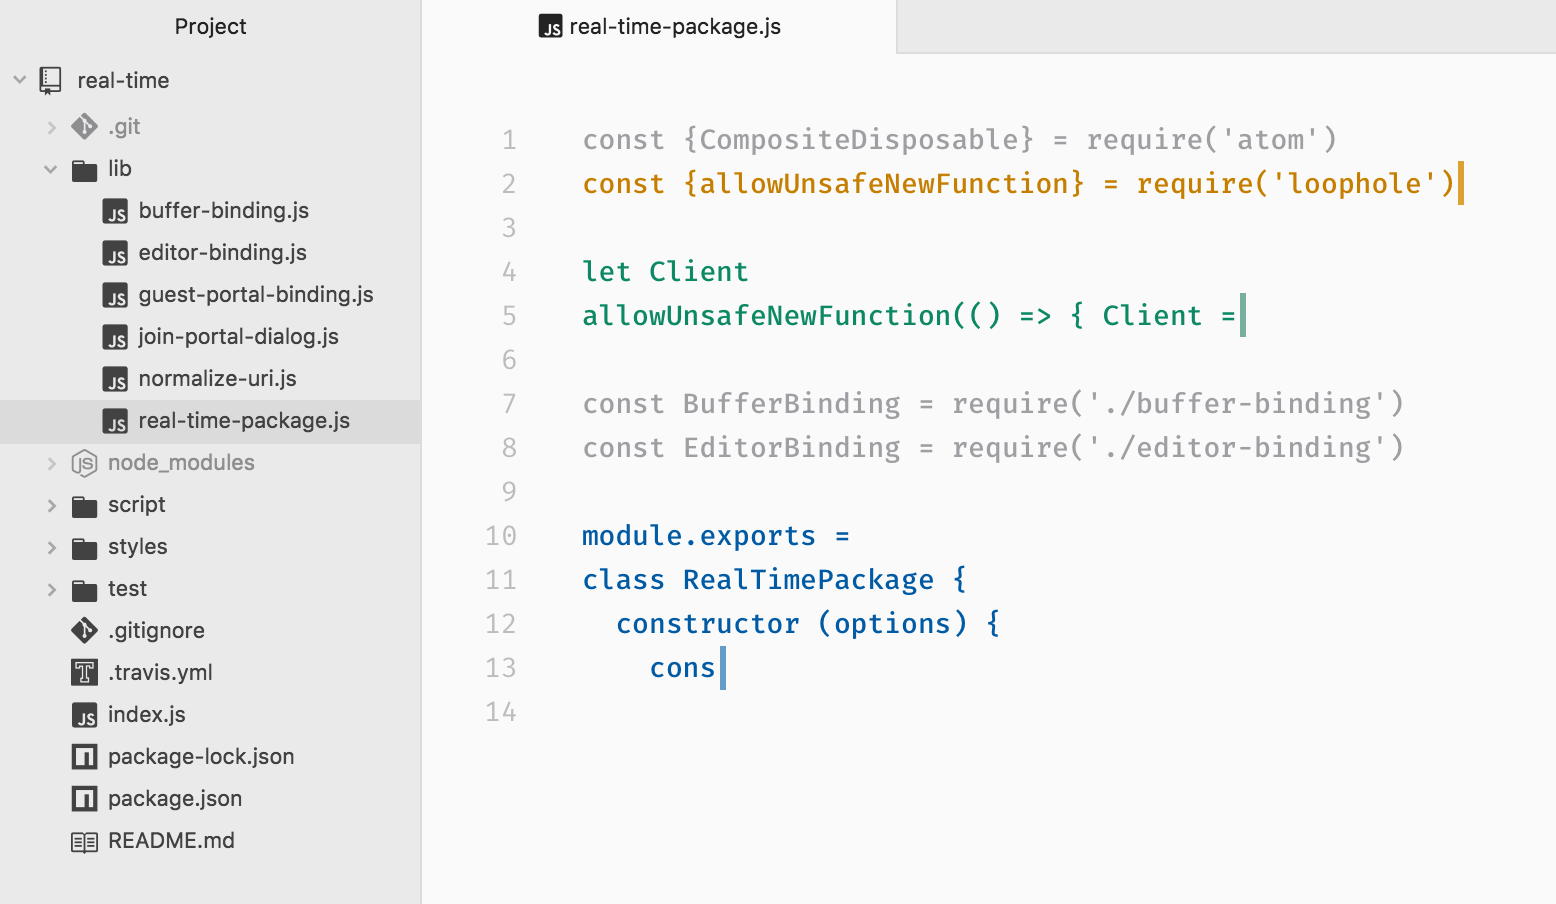The height and width of the screenshot is (904, 1556).
Task: Click line number 1 in gutter
Action: (x=509, y=140)
